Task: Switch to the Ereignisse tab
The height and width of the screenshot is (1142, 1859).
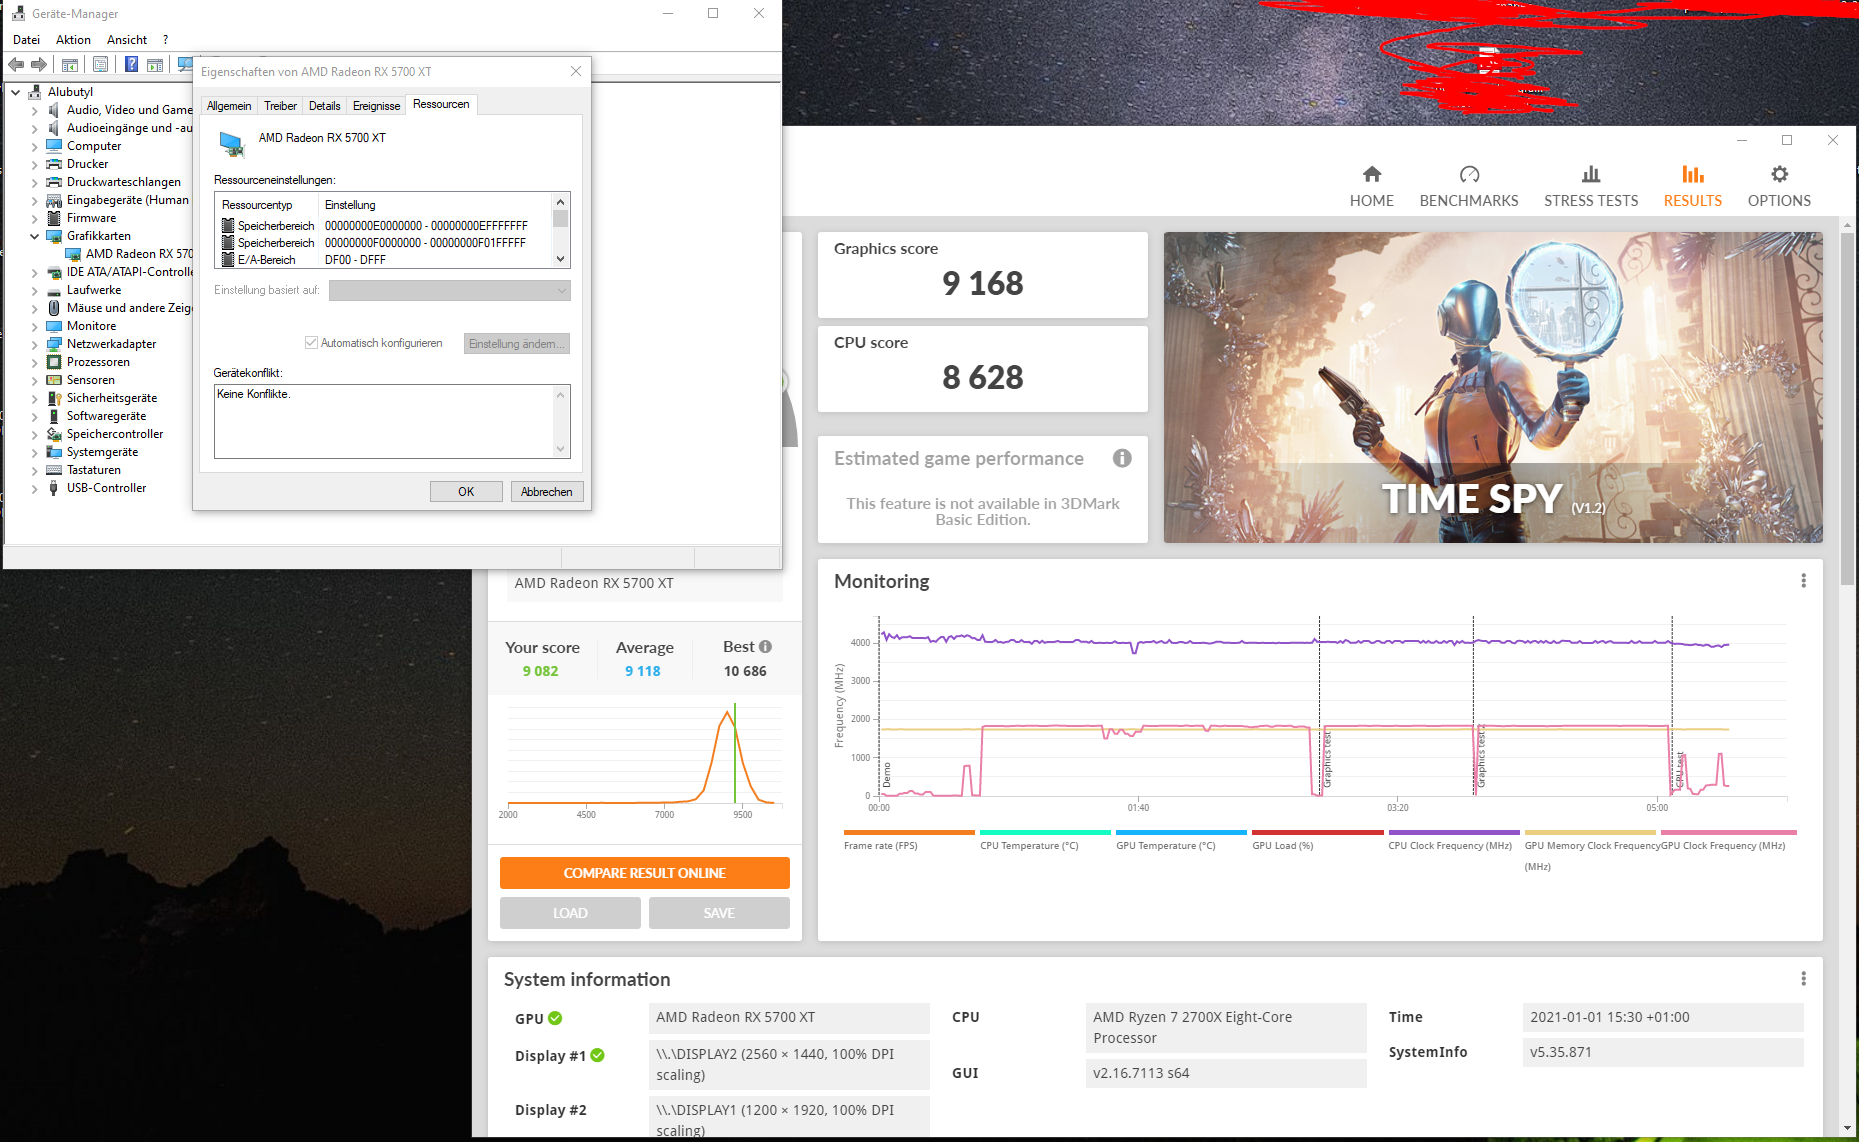Action: [376, 106]
